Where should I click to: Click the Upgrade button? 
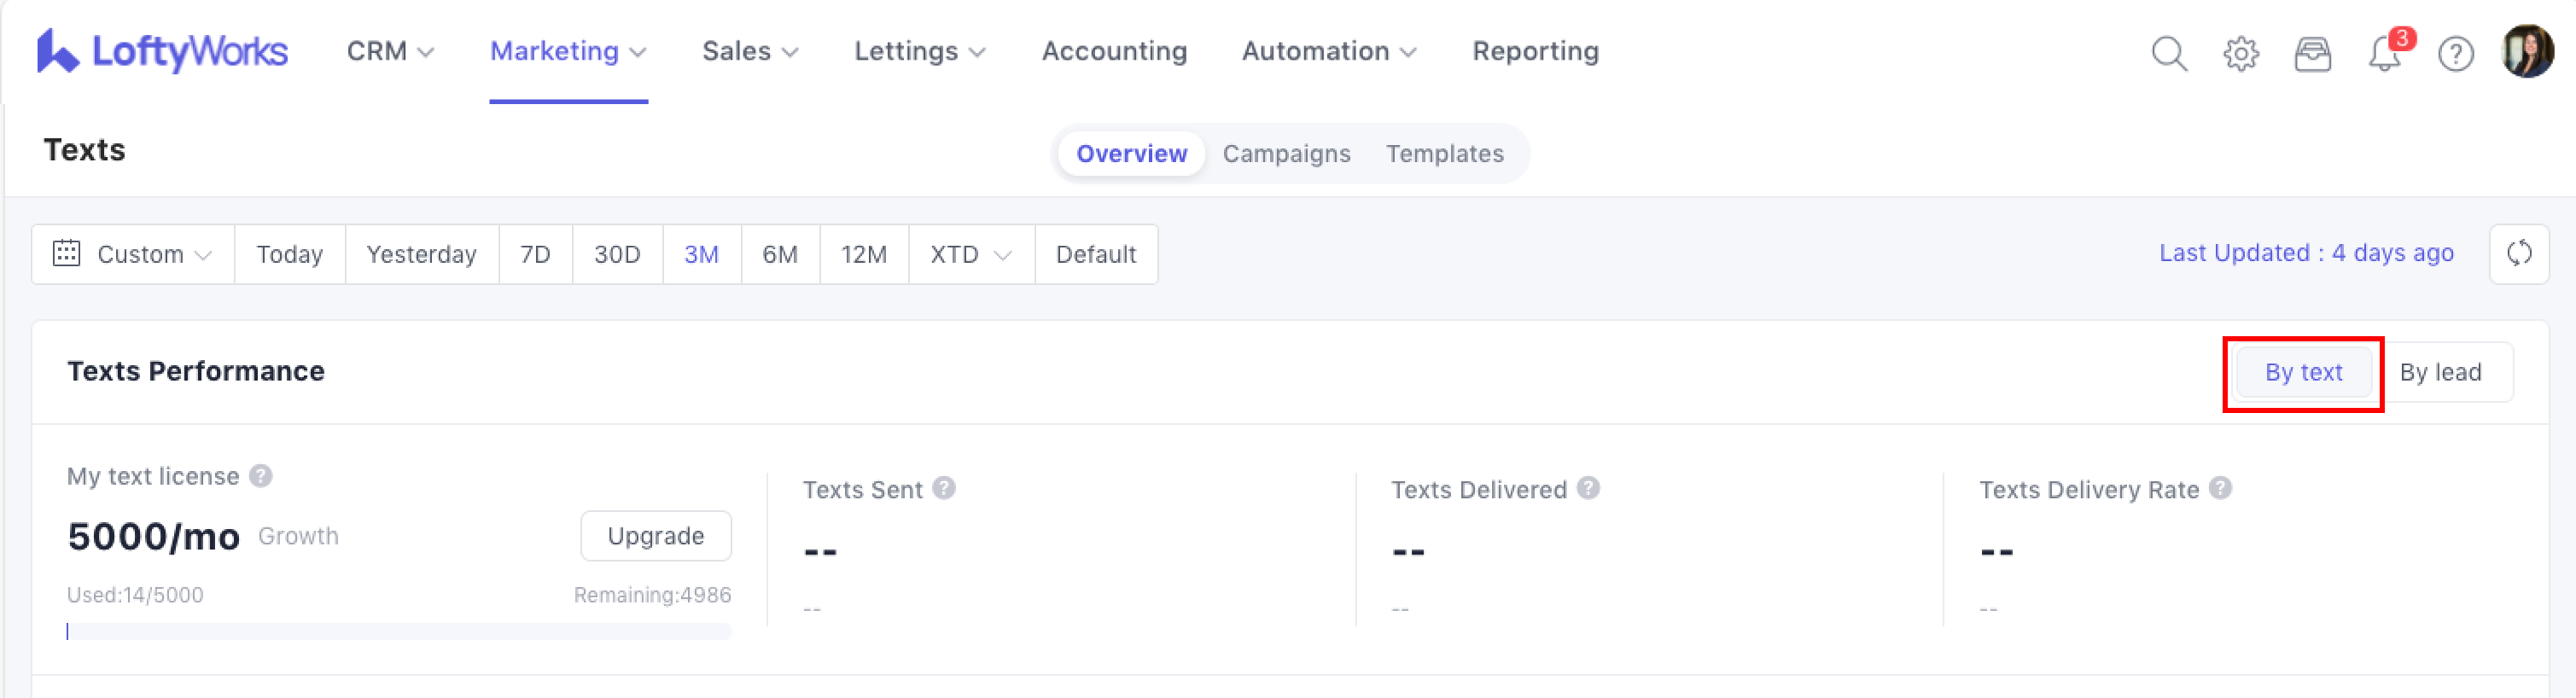(655, 536)
